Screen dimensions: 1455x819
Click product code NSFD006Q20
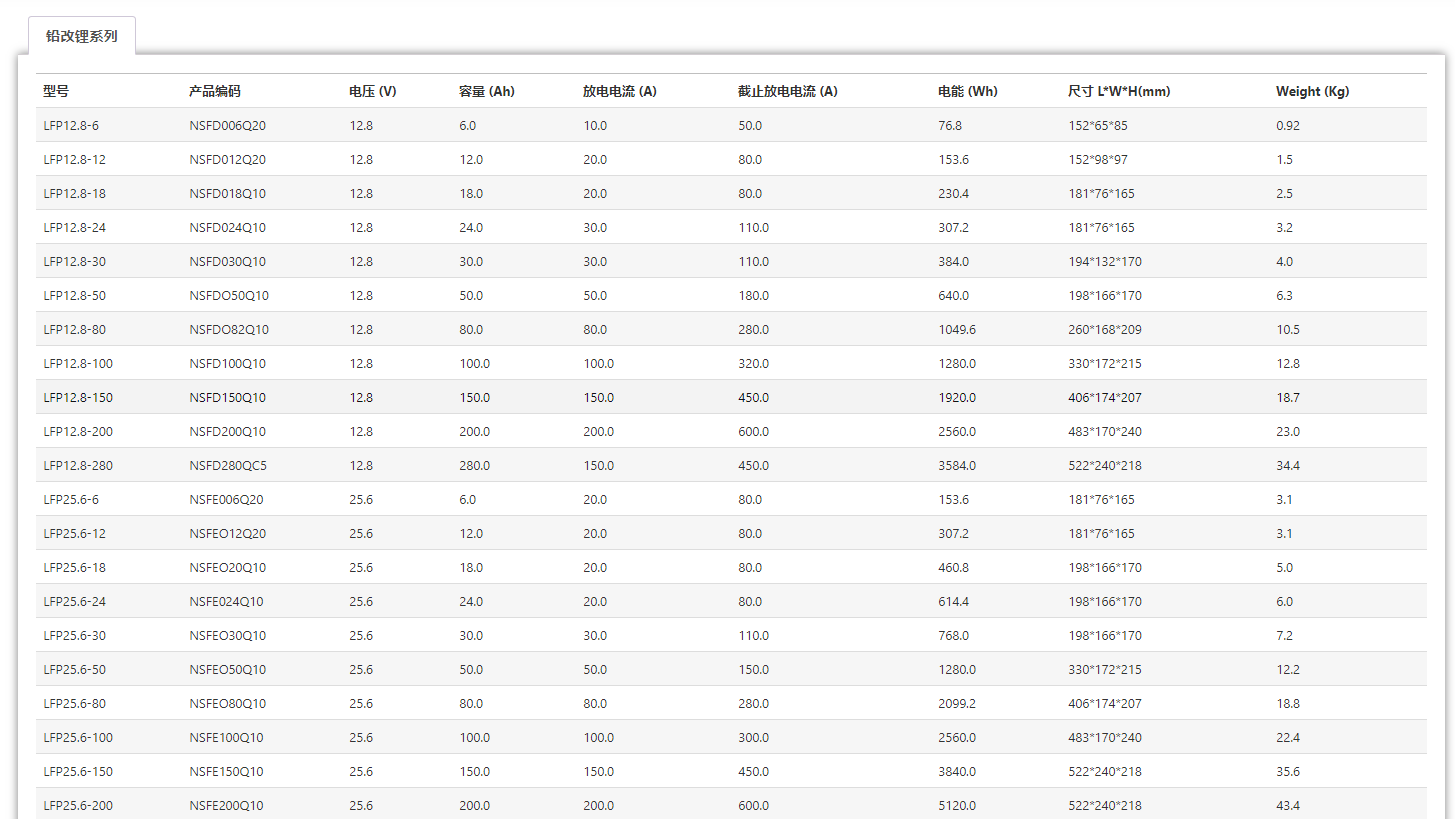[227, 125]
